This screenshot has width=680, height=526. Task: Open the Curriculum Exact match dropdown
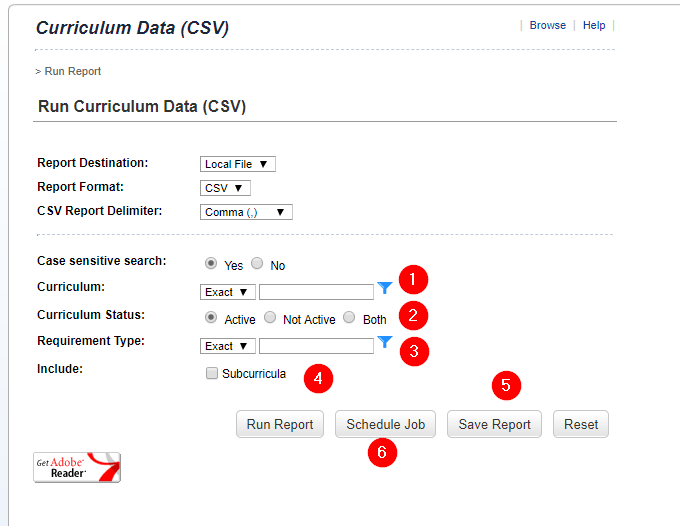click(x=228, y=292)
